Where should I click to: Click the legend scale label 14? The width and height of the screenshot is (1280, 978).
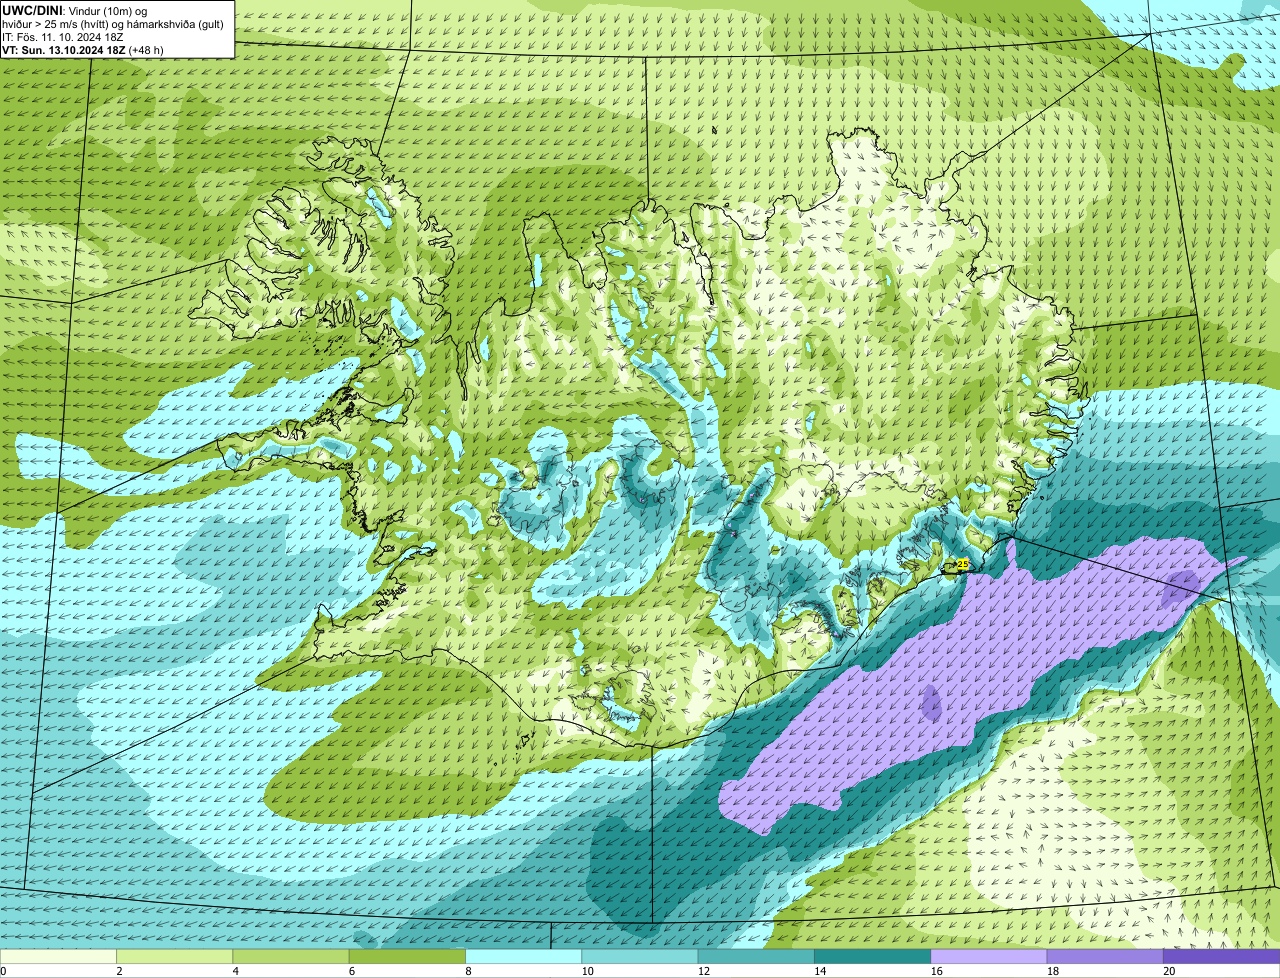tap(820, 971)
